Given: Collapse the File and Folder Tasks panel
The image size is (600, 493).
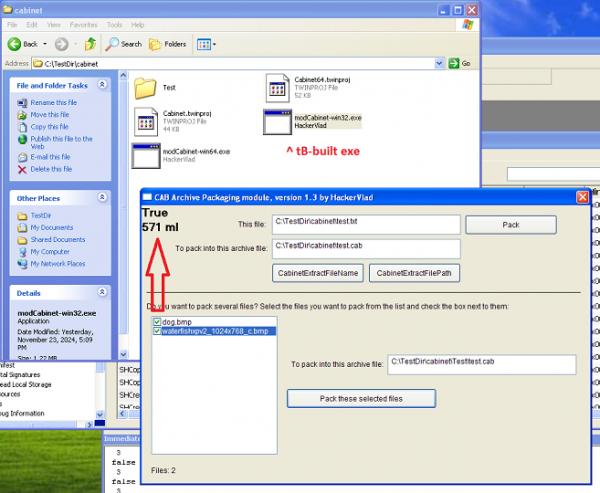Looking at the screenshot, I should (102, 84).
